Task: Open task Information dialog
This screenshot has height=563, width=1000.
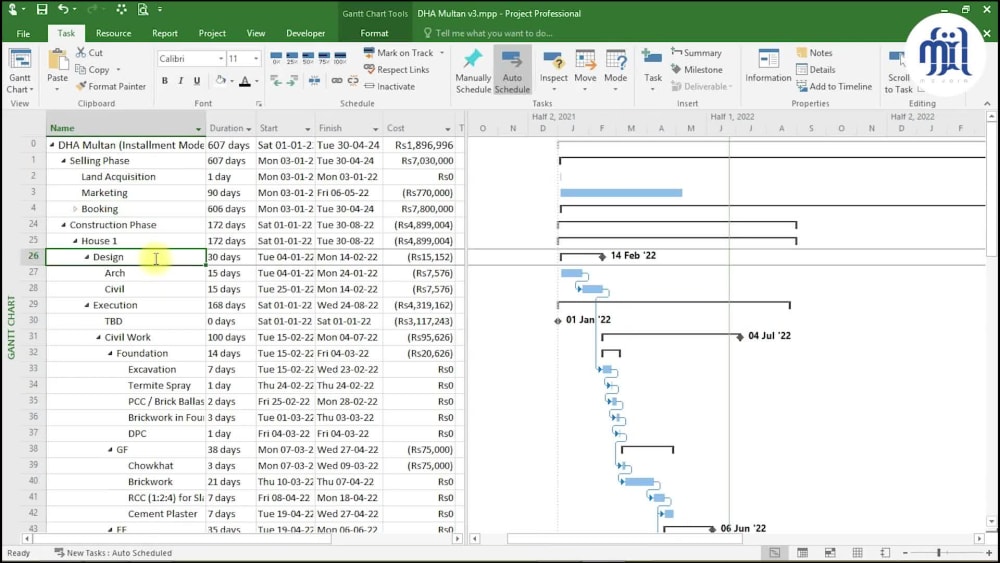Action: click(768, 66)
